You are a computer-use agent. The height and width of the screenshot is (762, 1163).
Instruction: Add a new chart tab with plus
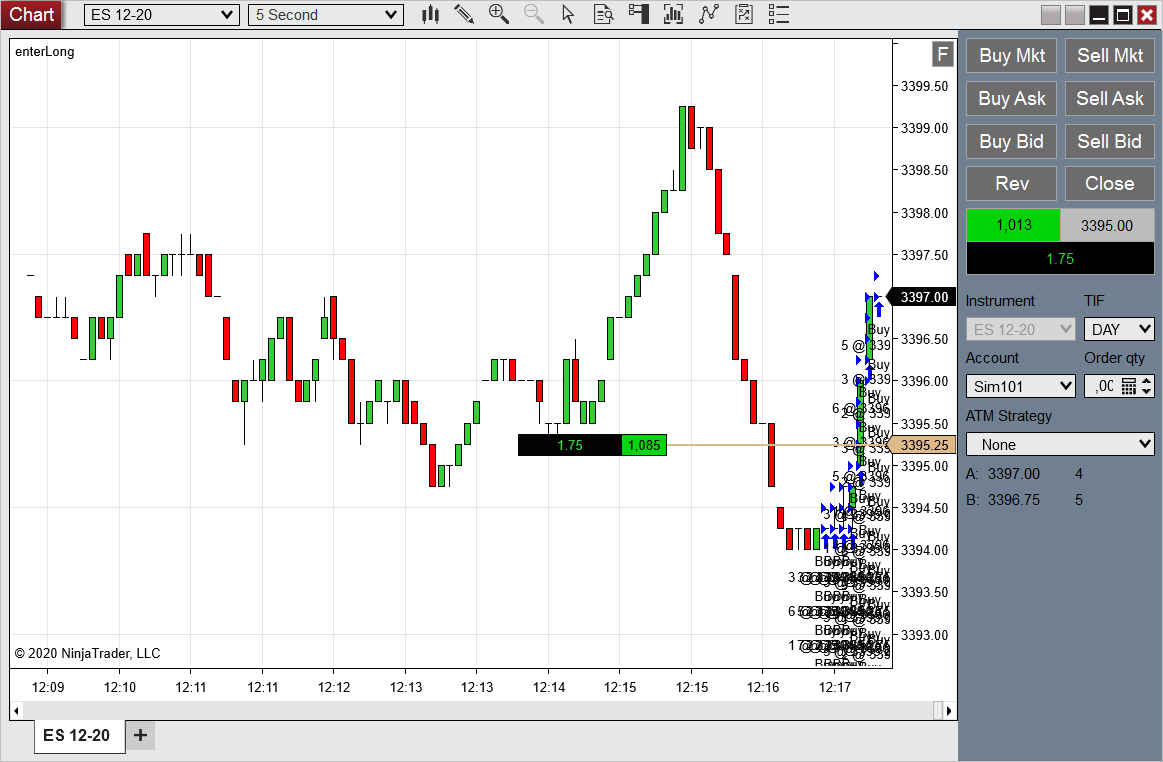(140, 735)
